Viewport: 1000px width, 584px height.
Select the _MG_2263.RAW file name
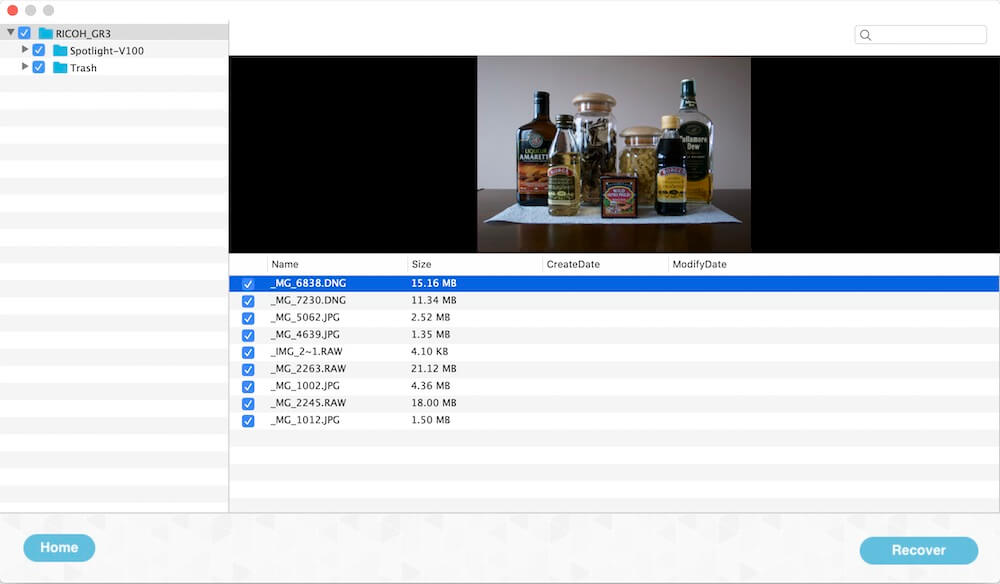click(308, 369)
